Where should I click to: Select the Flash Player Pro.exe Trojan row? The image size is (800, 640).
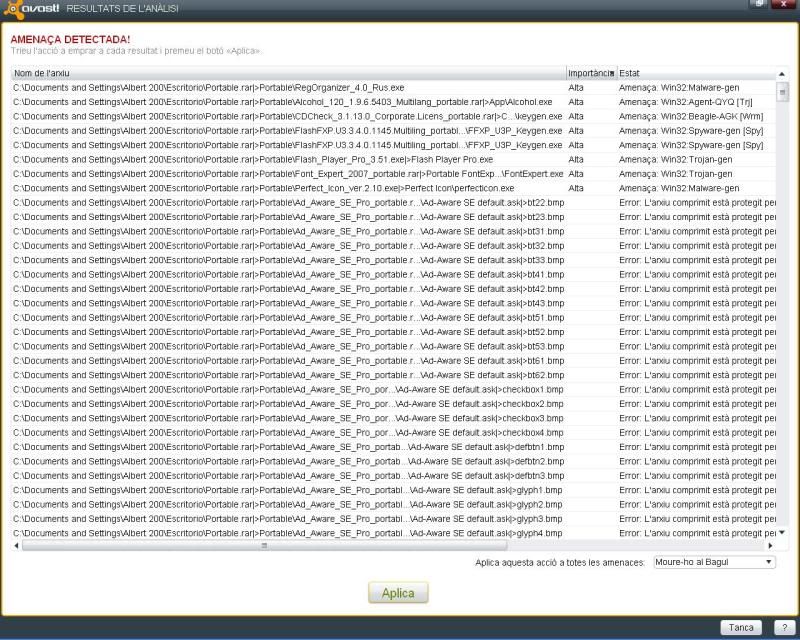click(288, 159)
